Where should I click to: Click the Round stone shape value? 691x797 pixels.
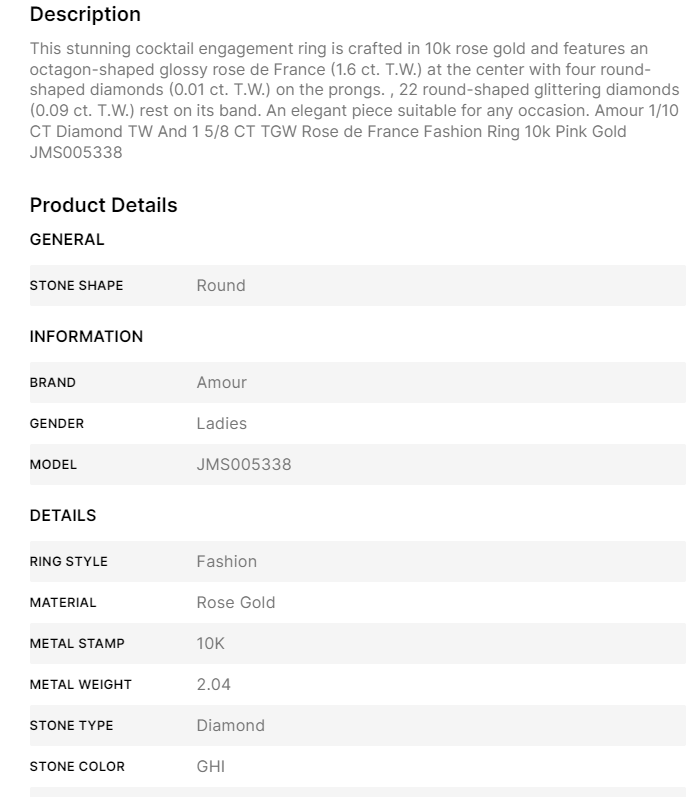pyautogui.click(x=221, y=286)
